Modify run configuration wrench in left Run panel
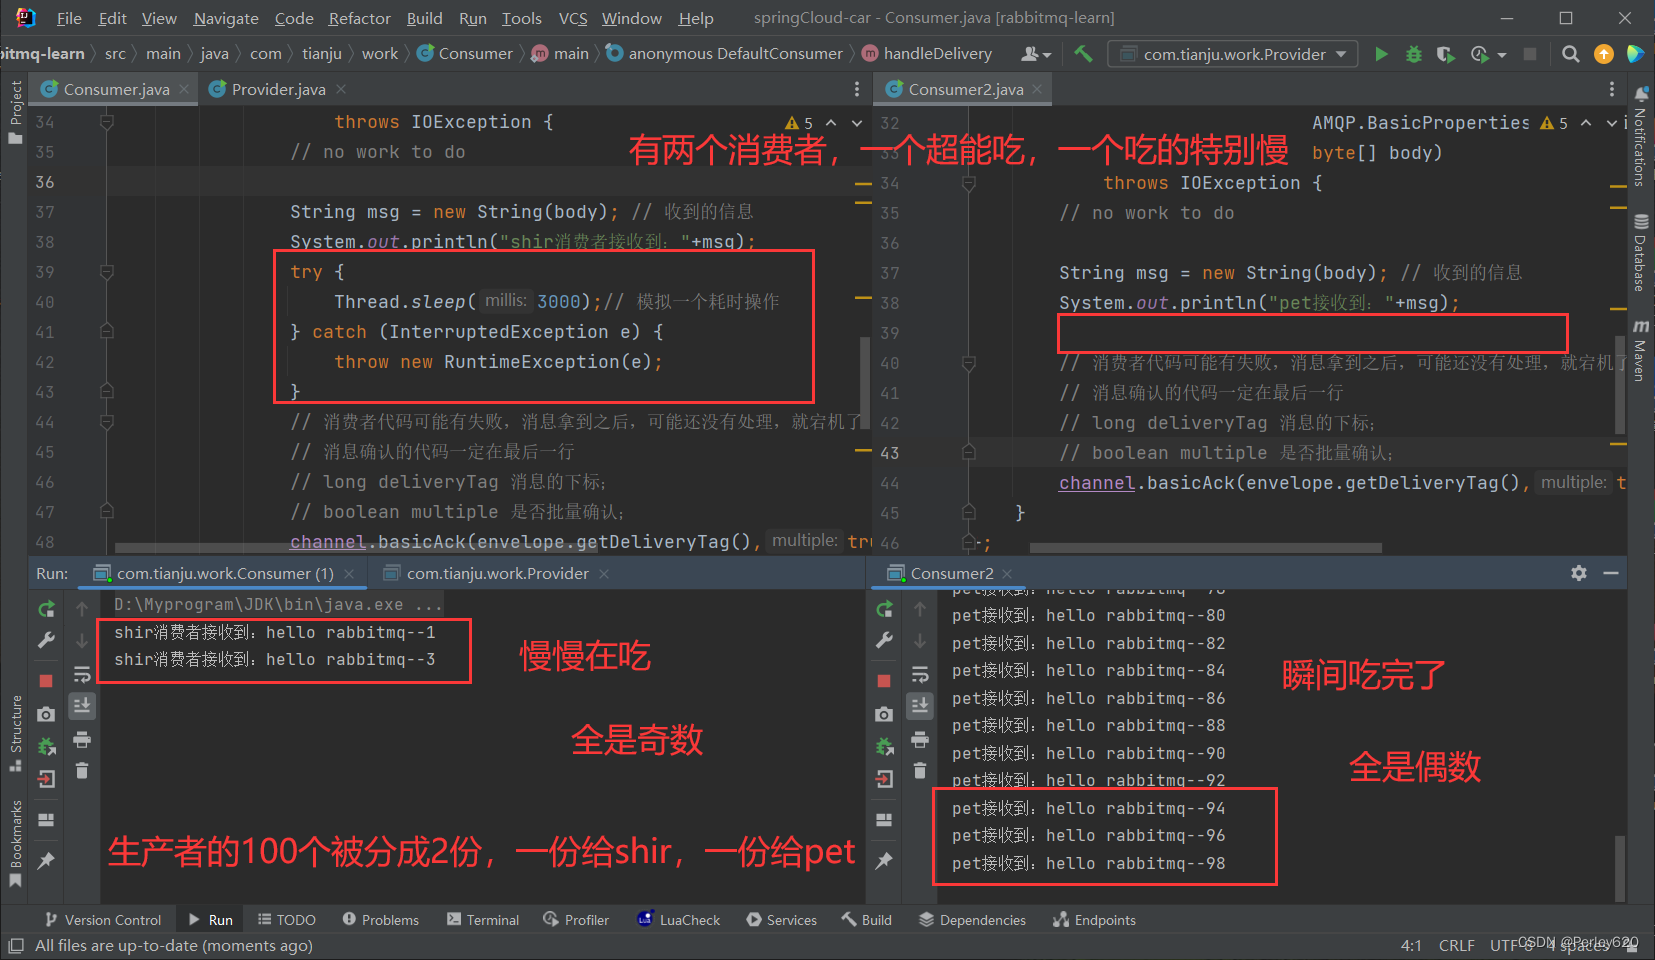 click(x=46, y=641)
